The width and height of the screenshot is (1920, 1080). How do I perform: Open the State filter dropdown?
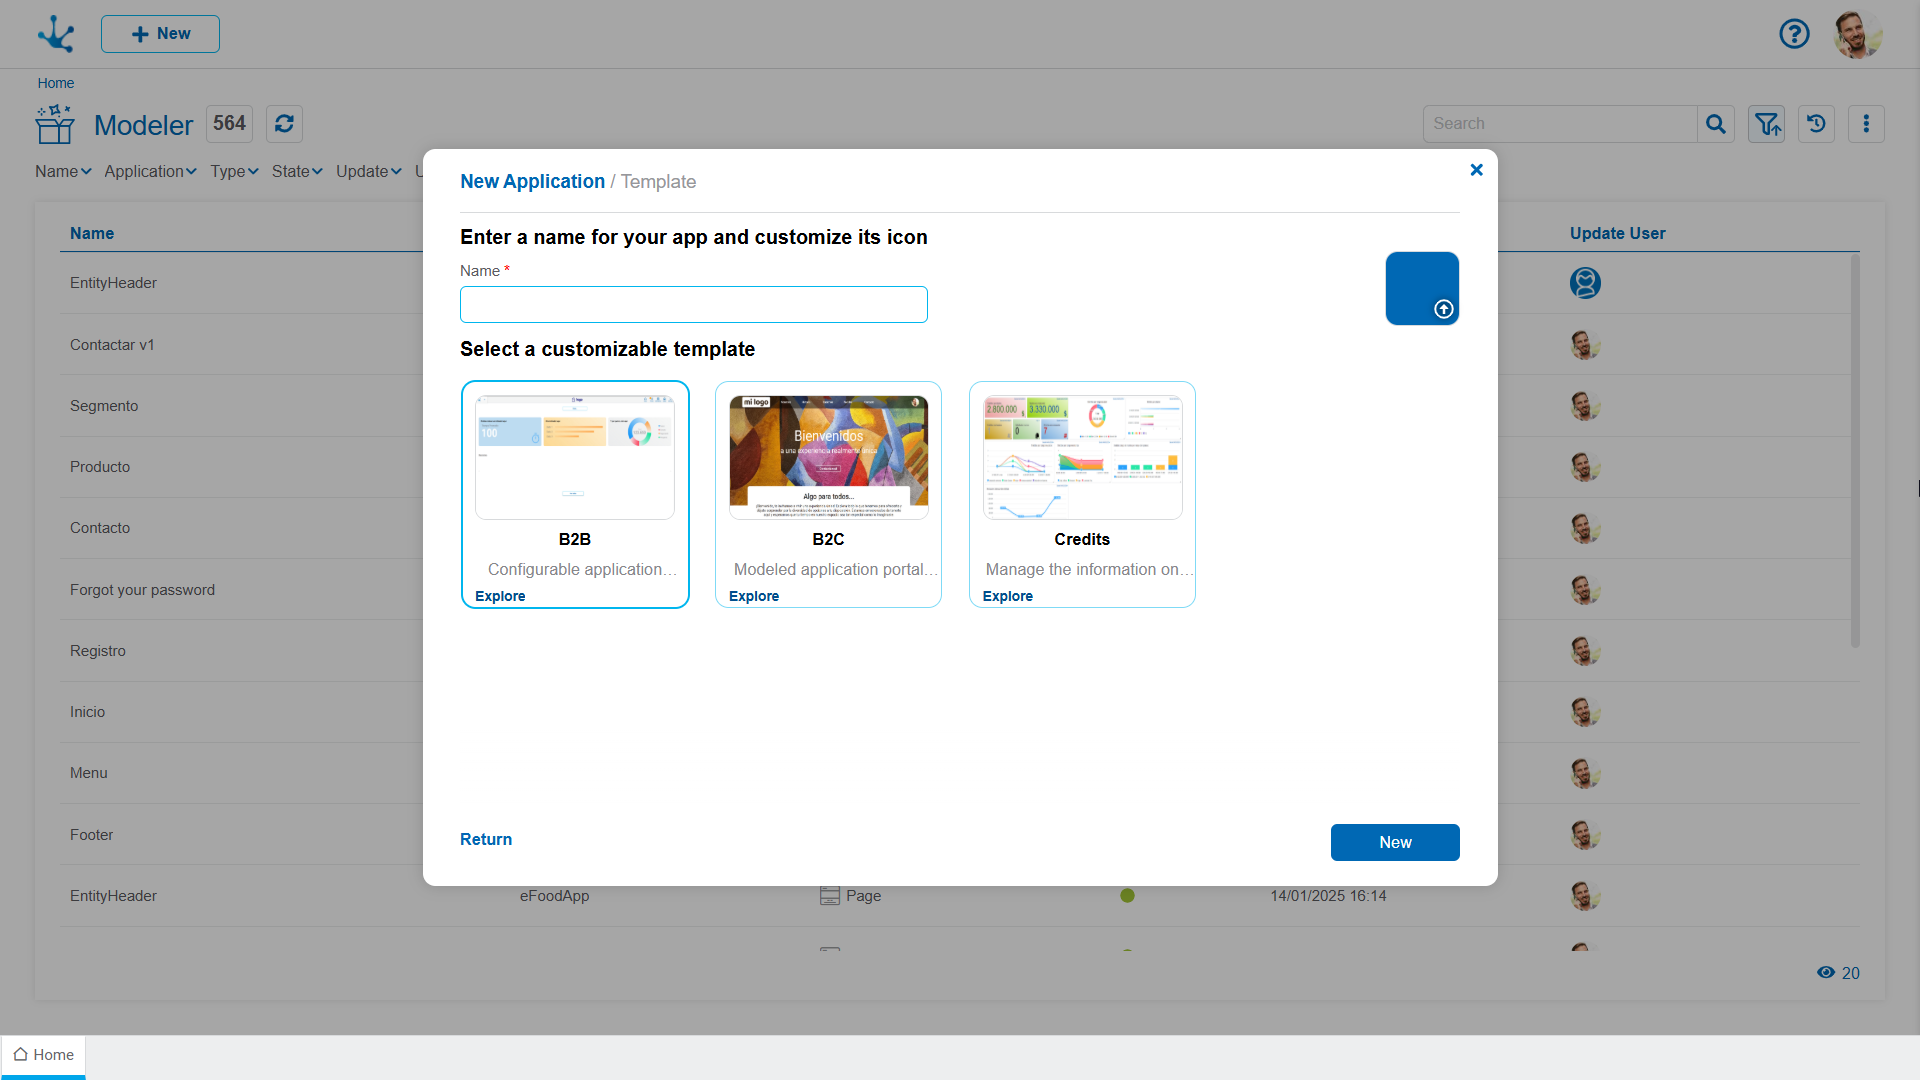(297, 172)
